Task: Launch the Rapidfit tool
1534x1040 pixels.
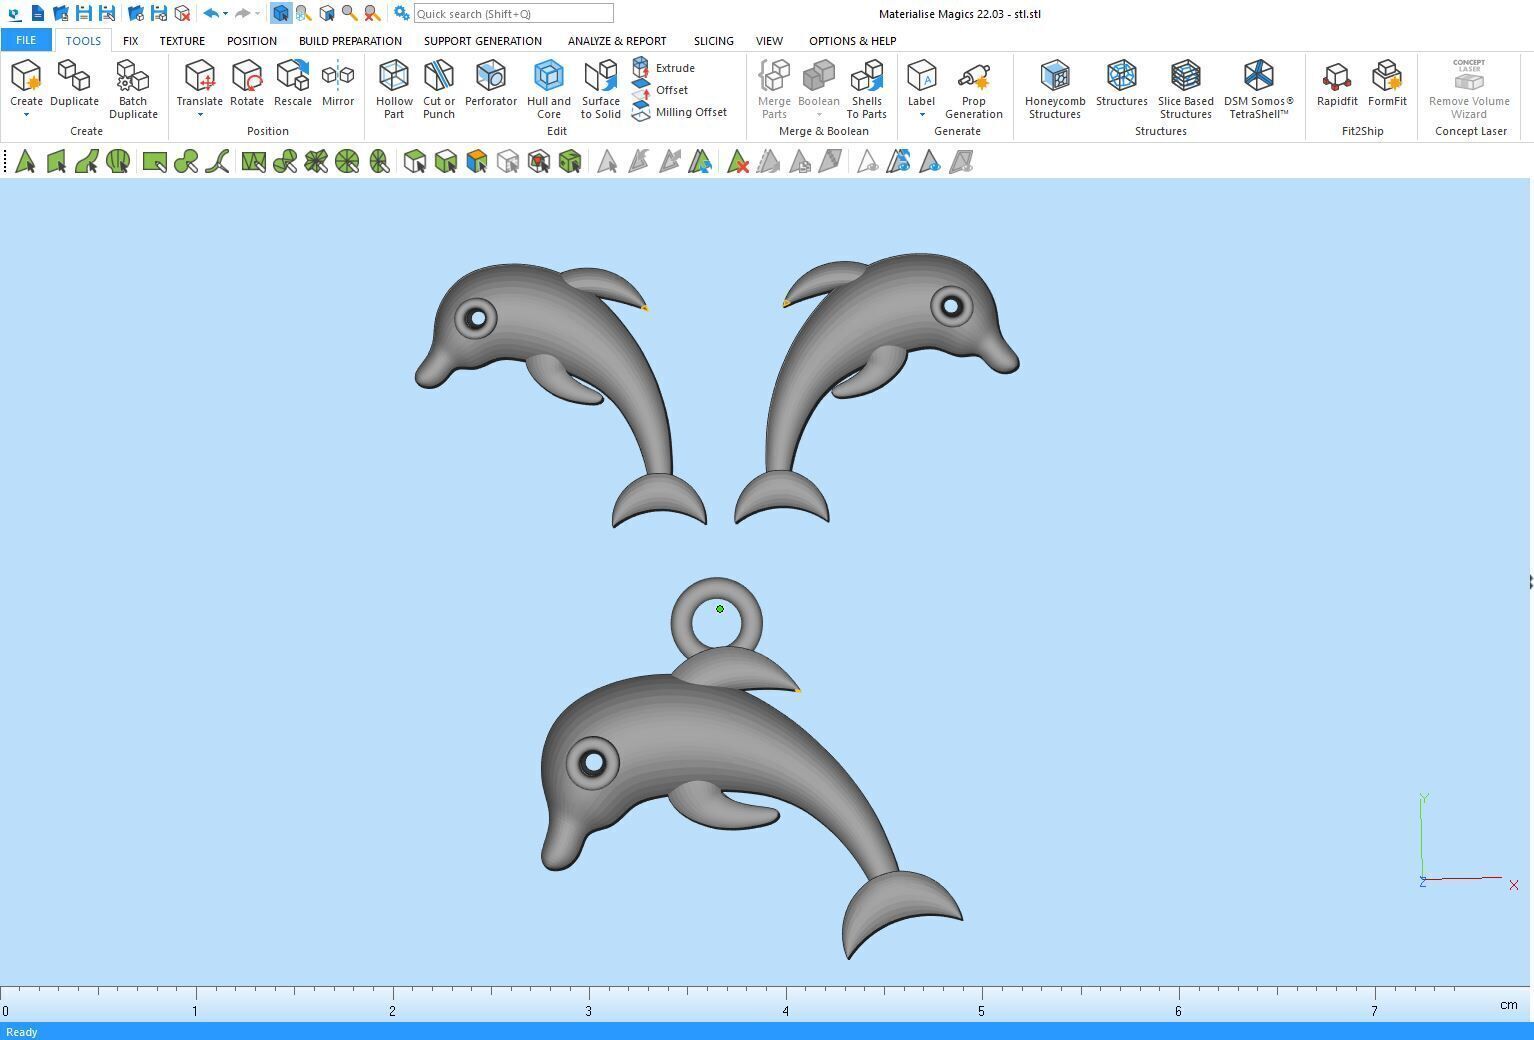Action: coord(1337,83)
